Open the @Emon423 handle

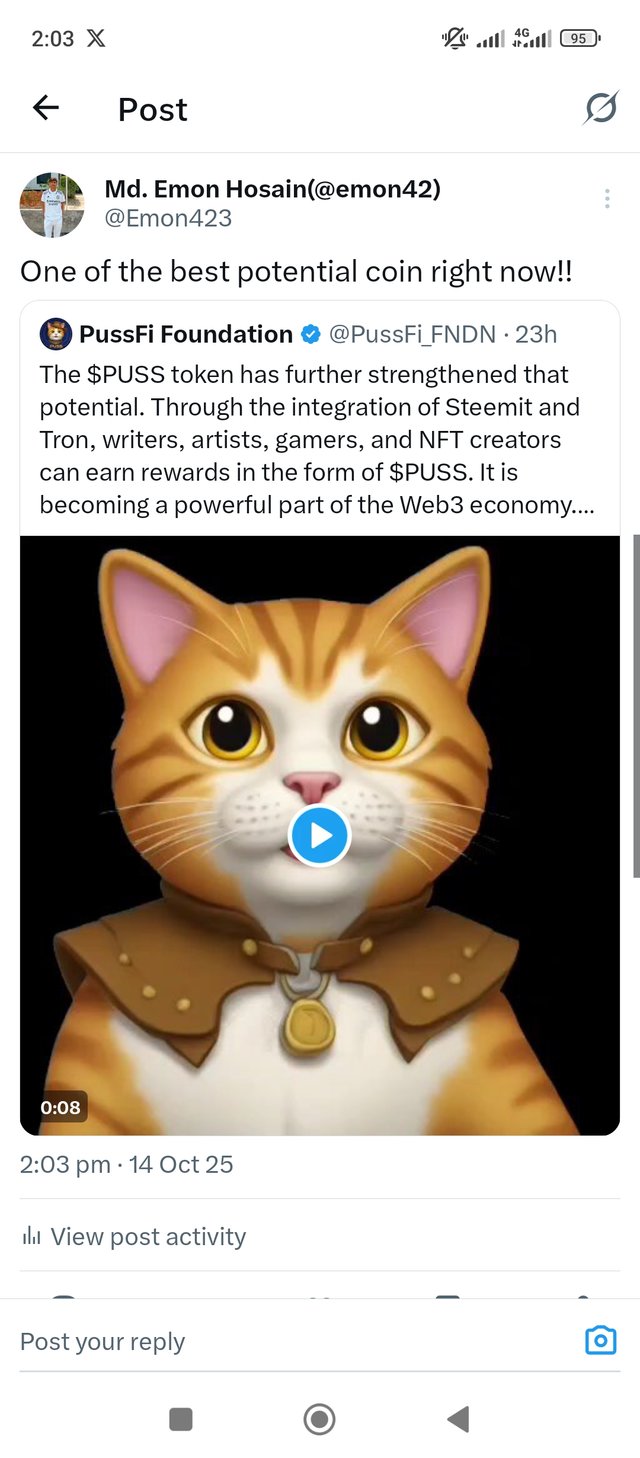tap(168, 217)
